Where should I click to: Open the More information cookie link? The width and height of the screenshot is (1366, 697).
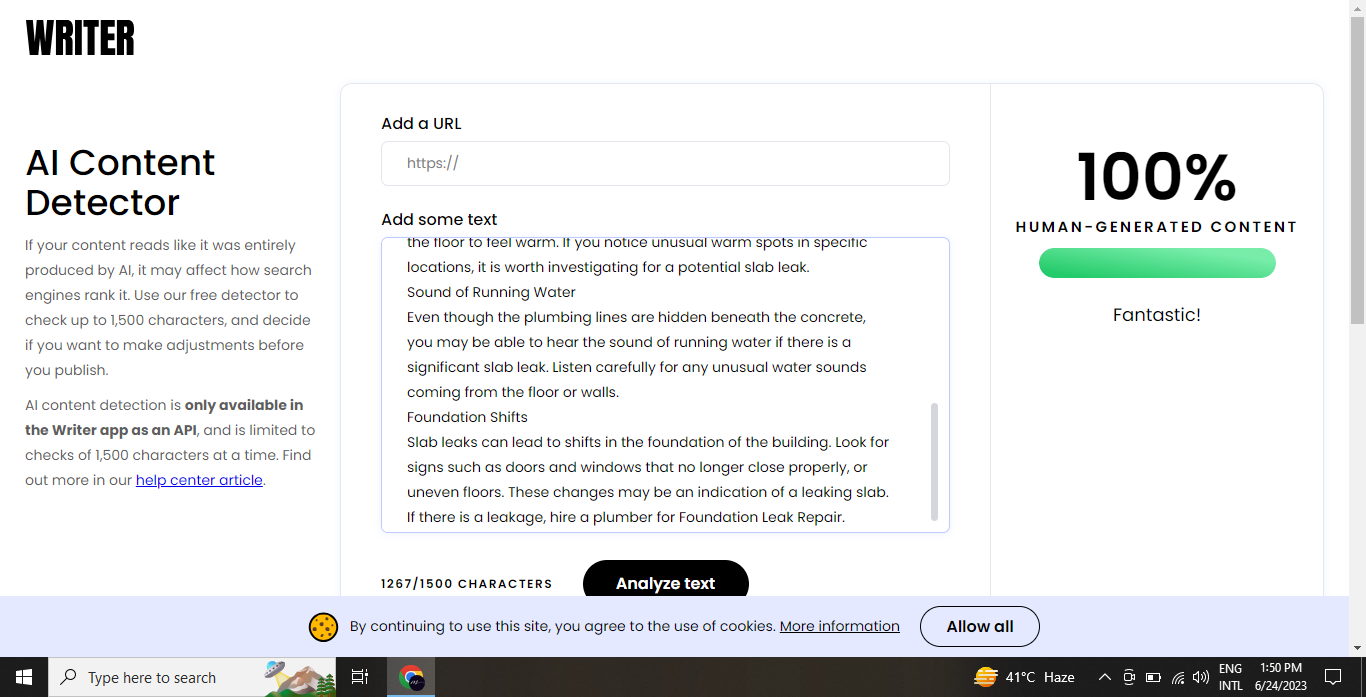pos(840,626)
